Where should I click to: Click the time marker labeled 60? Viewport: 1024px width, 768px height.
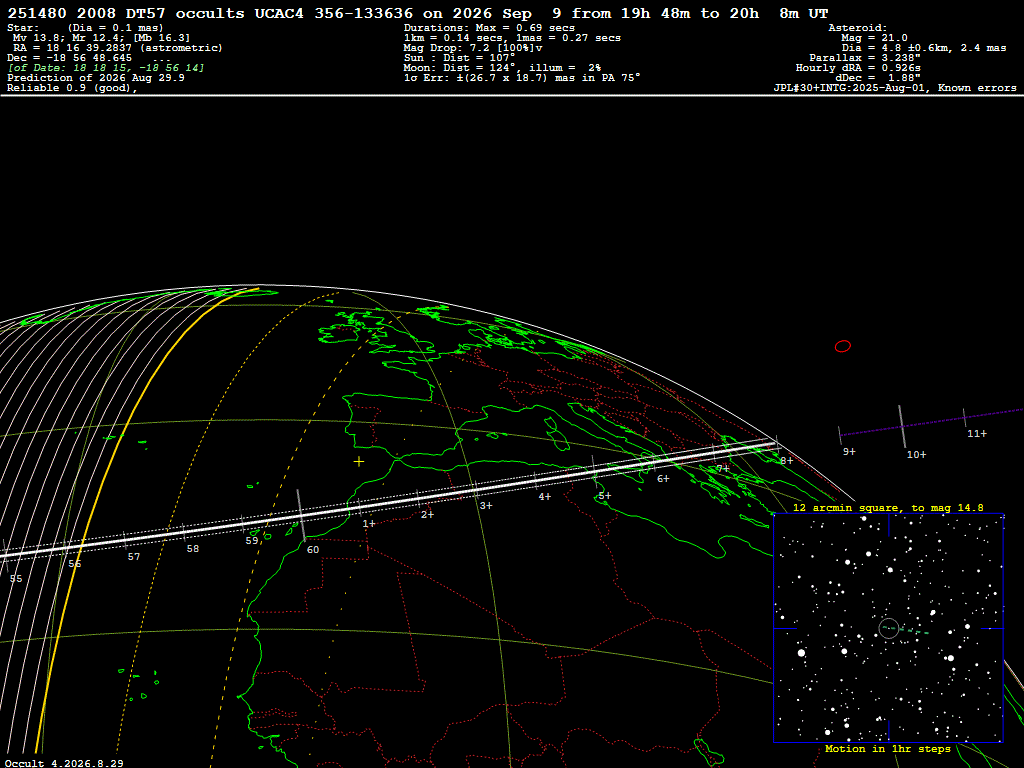(x=313, y=550)
